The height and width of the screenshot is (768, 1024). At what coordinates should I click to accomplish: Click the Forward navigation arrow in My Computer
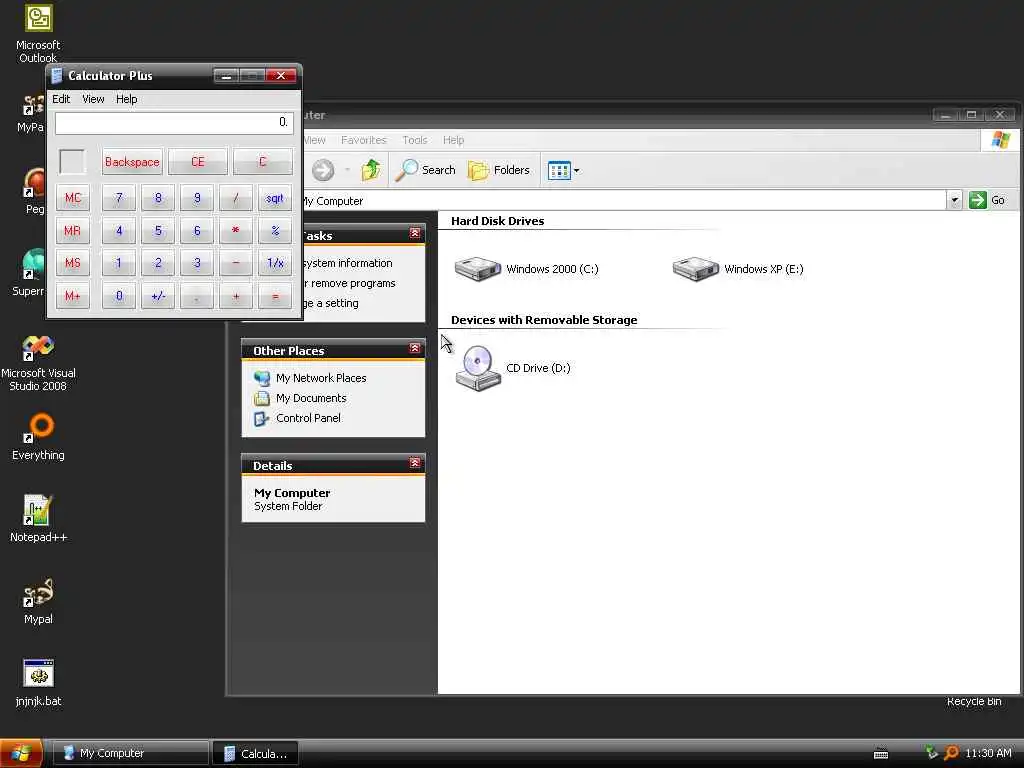point(323,170)
